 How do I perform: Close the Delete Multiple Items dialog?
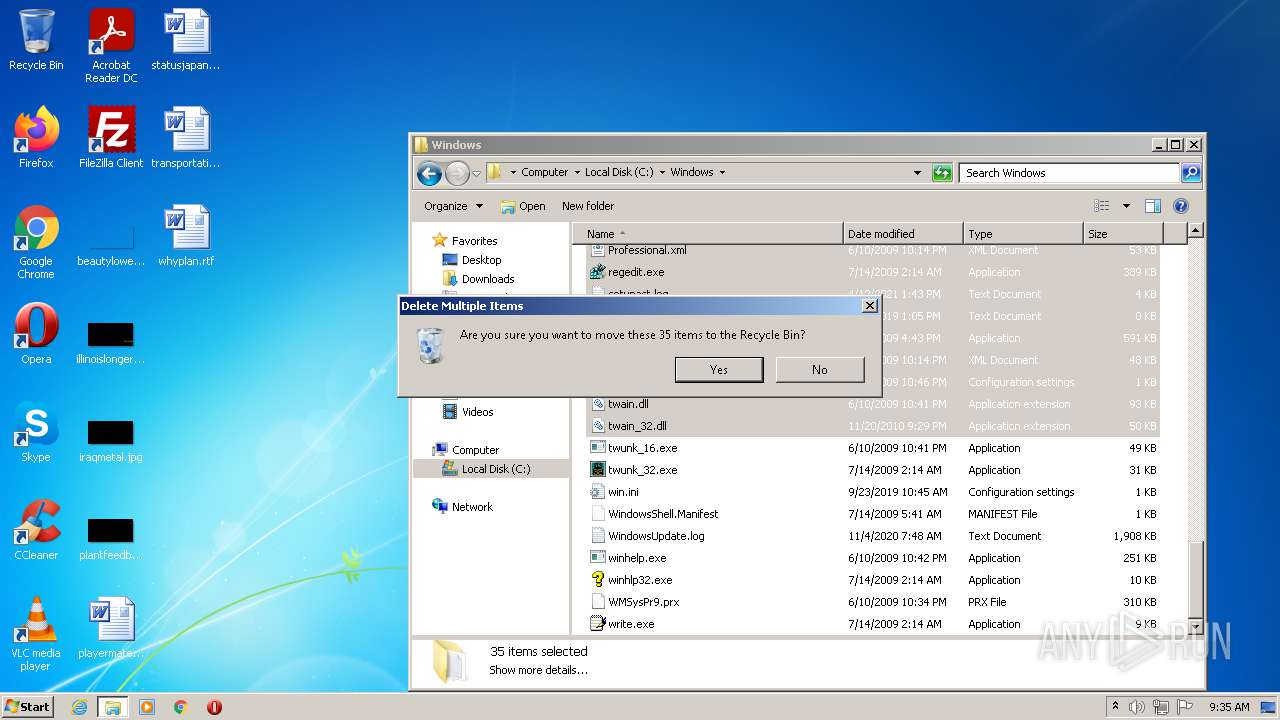[x=869, y=306]
